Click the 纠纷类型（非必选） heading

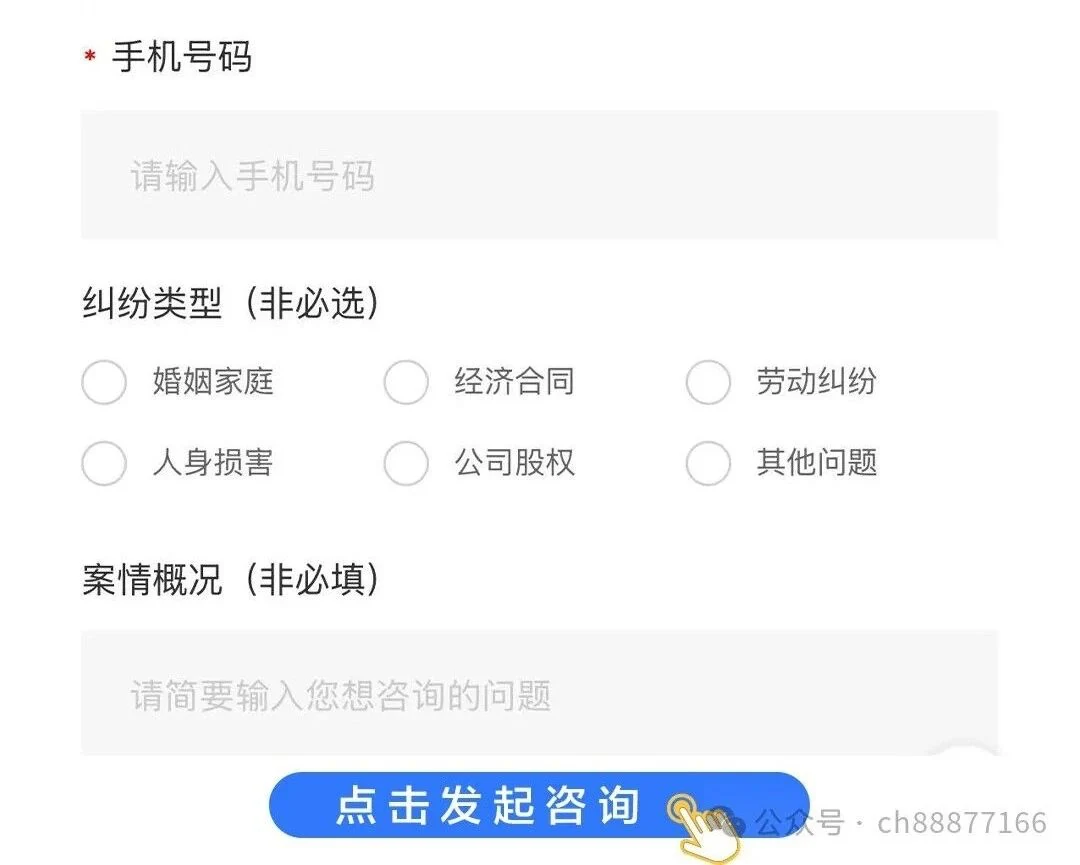coord(231,302)
